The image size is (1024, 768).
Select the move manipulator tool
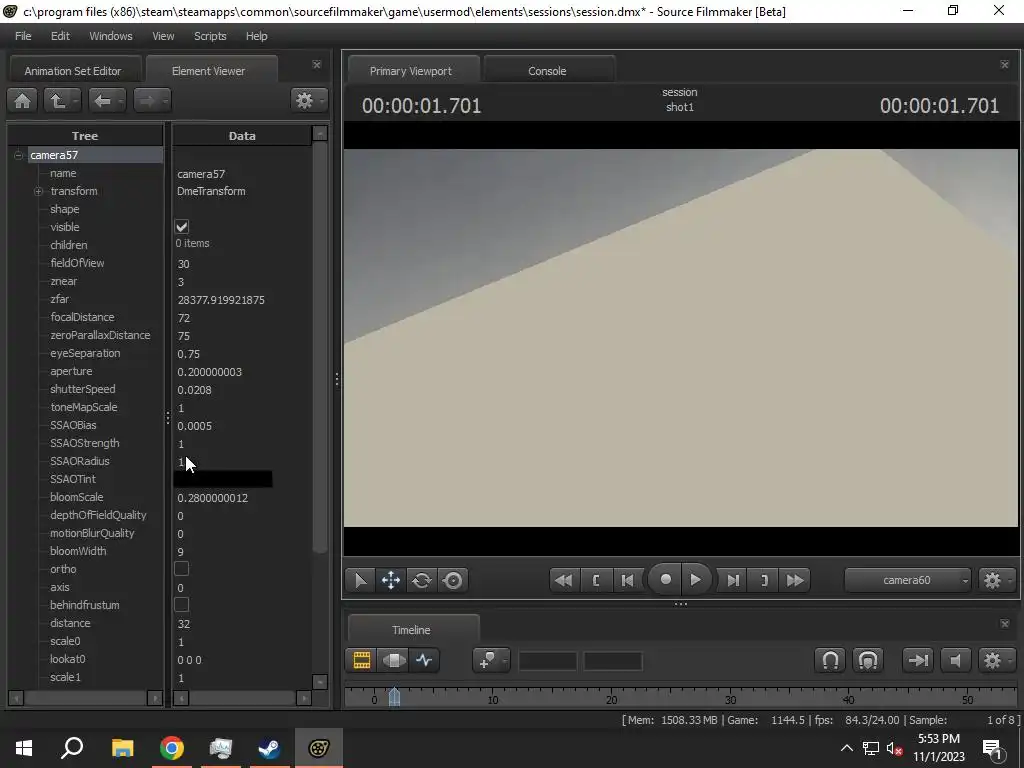click(391, 580)
